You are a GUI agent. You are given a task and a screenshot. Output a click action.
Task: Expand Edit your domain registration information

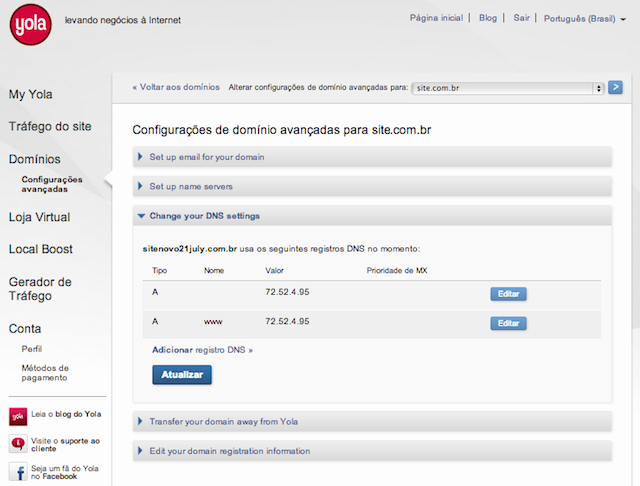tap(229, 451)
